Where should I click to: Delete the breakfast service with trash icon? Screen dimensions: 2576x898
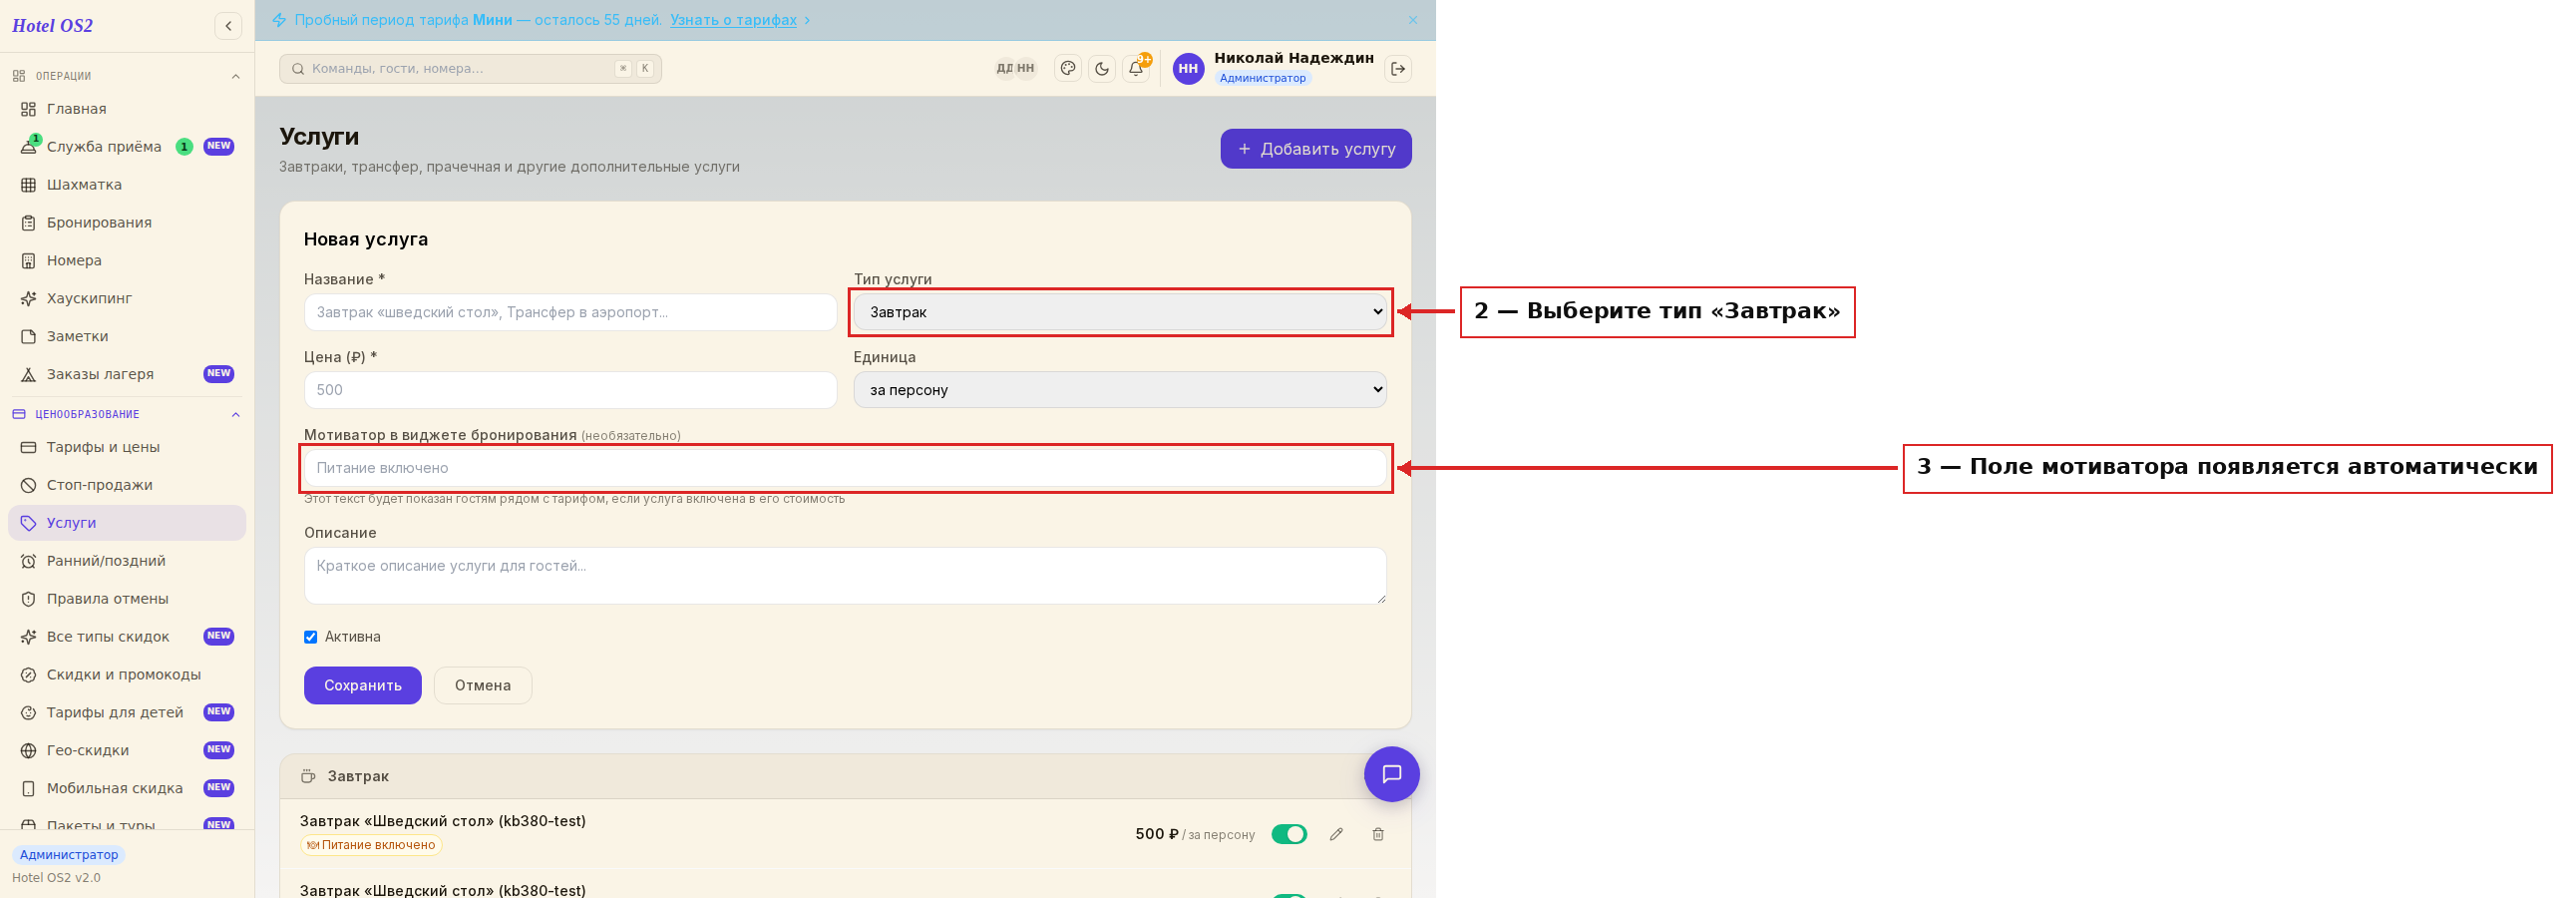tap(1378, 834)
